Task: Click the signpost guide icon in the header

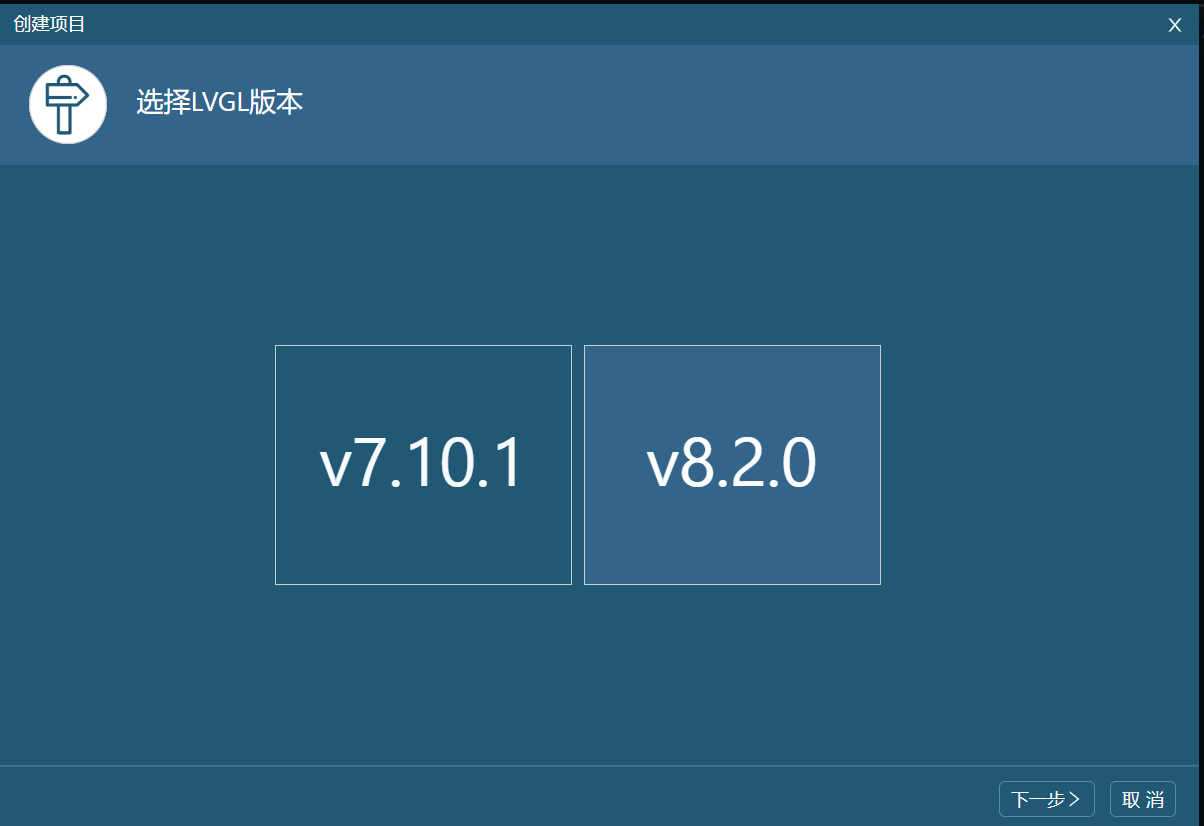Action: tap(67, 104)
